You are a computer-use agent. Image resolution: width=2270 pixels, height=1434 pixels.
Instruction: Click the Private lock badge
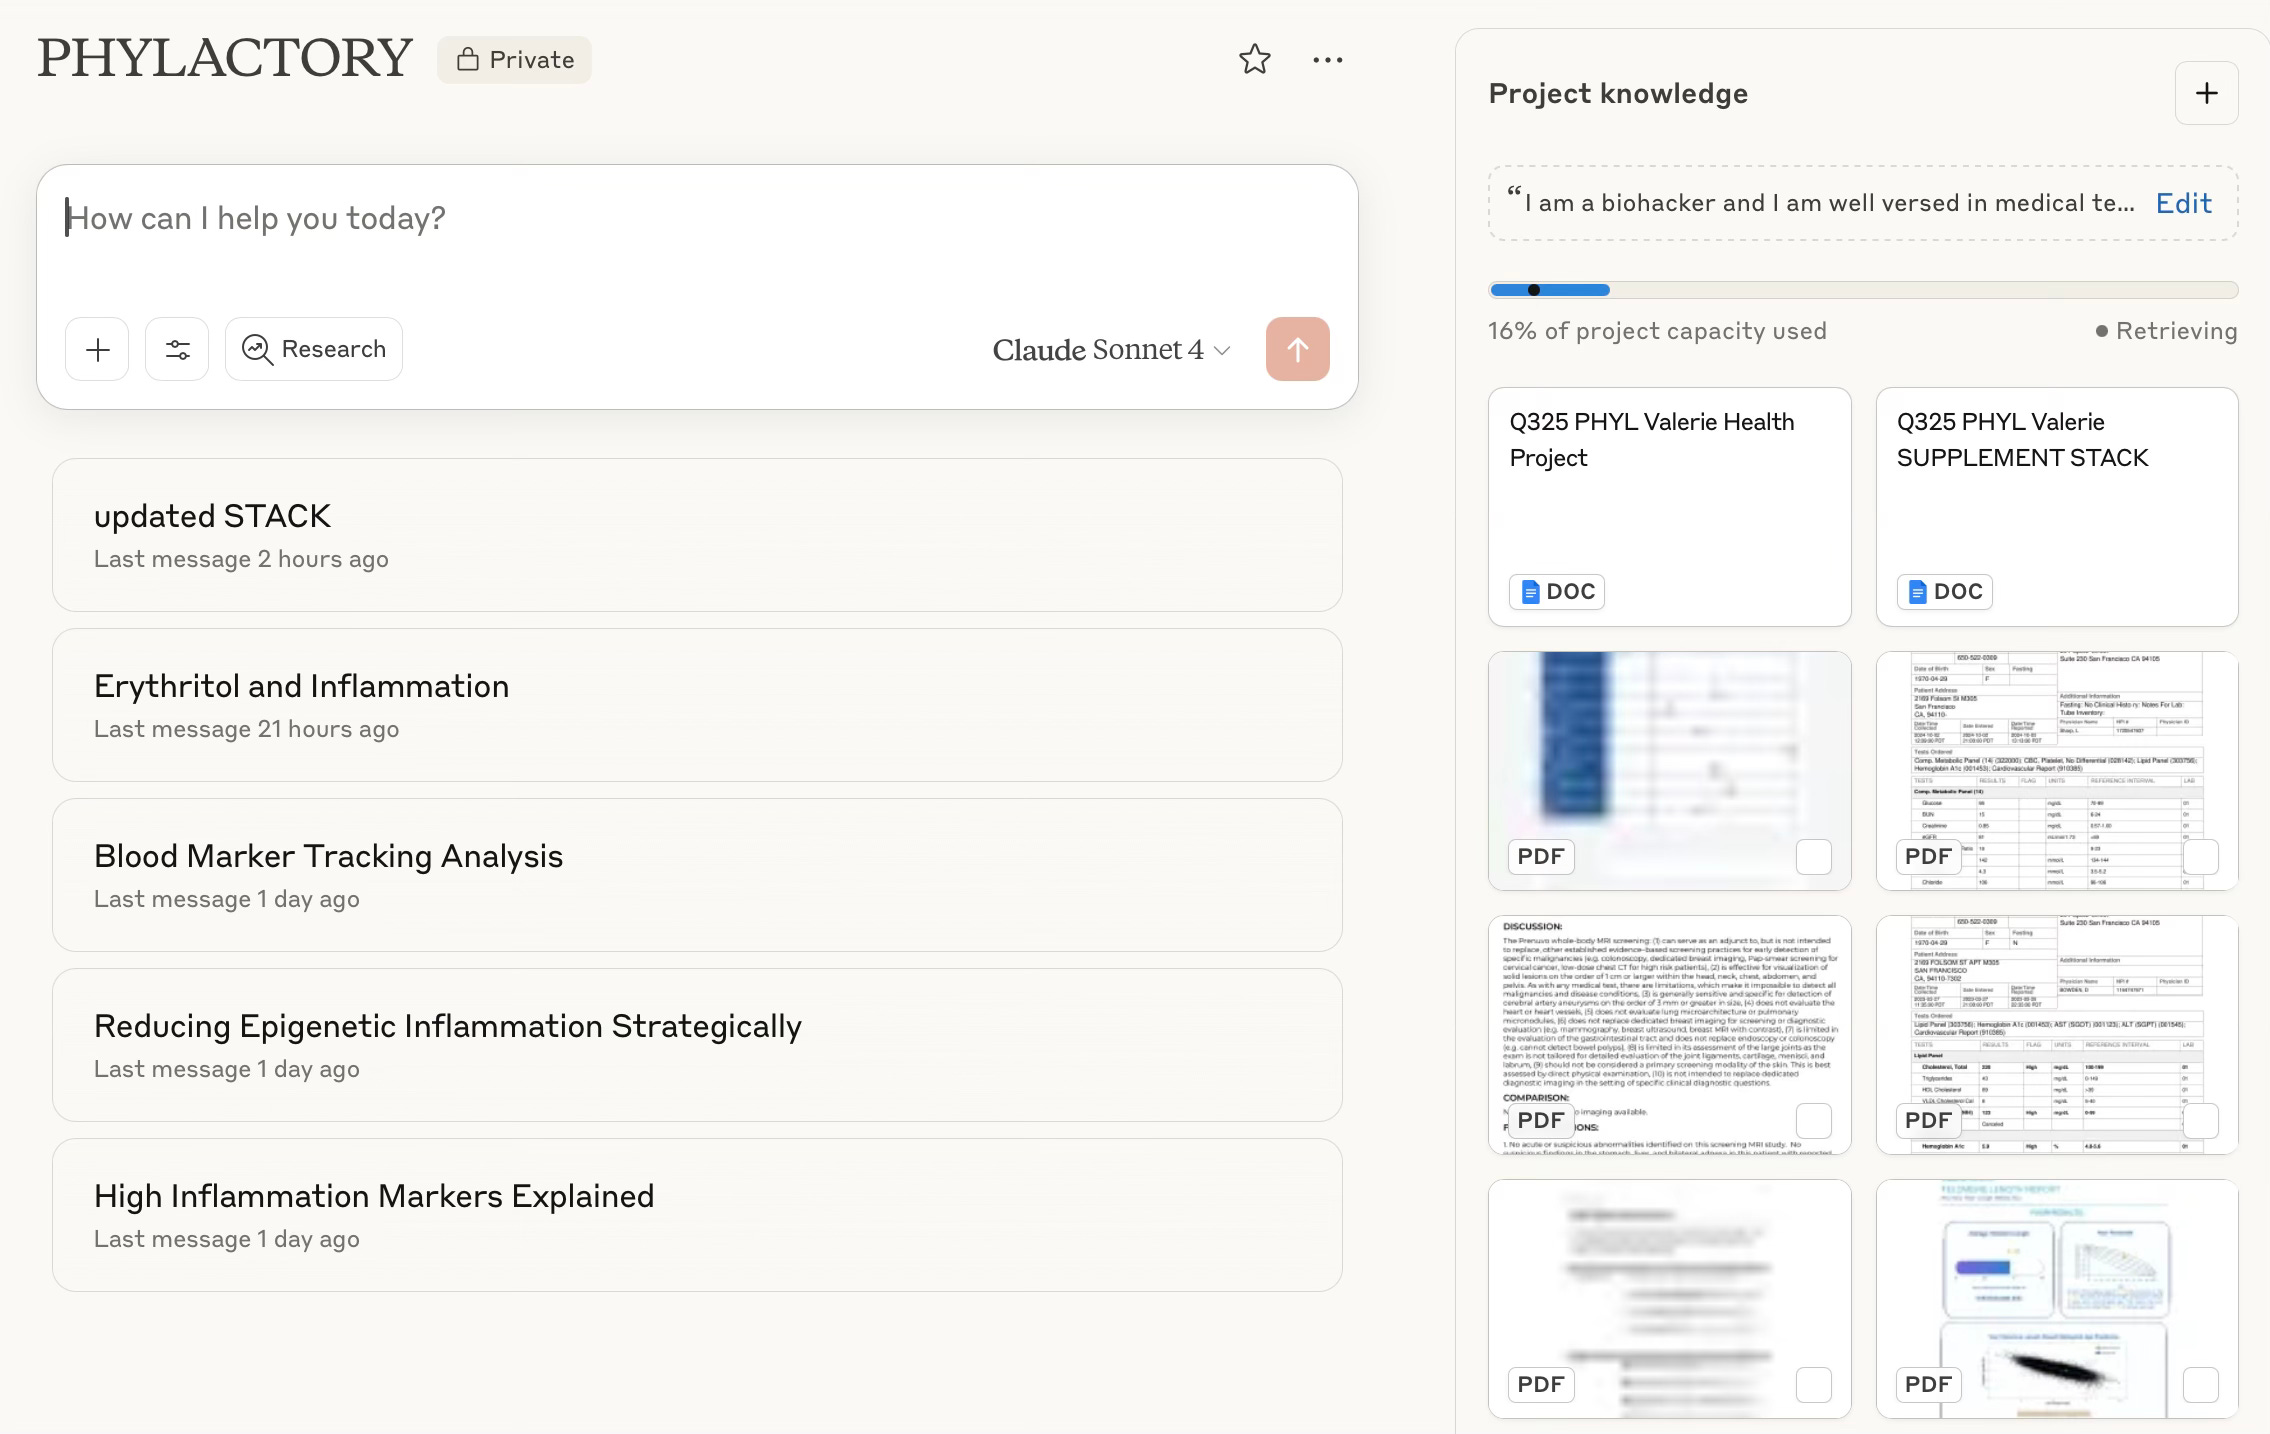514,60
